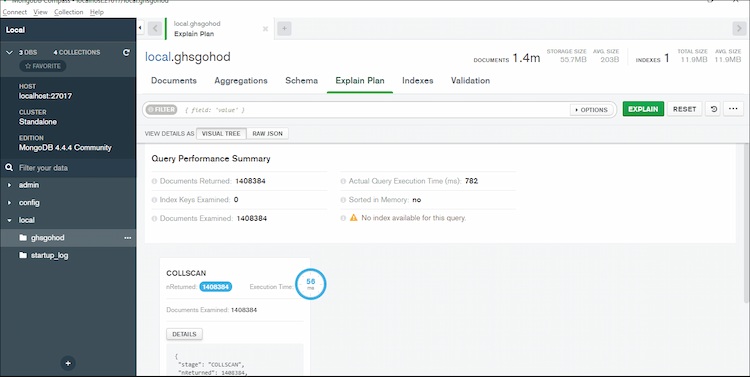The width and height of the screenshot is (750, 377).
Task: Create database with plus button
Action: pyautogui.click(x=68, y=363)
